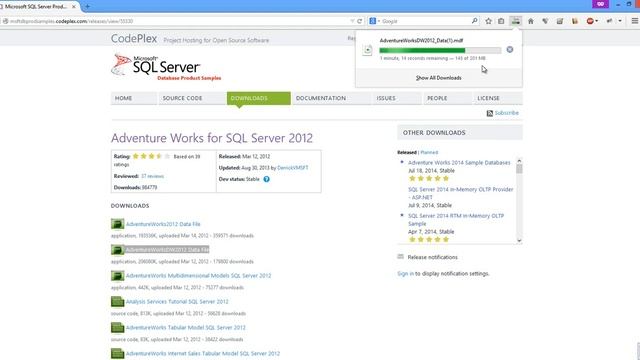Open the 37 reviews link
Screen dimensions: 640x360
tap(152, 176)
